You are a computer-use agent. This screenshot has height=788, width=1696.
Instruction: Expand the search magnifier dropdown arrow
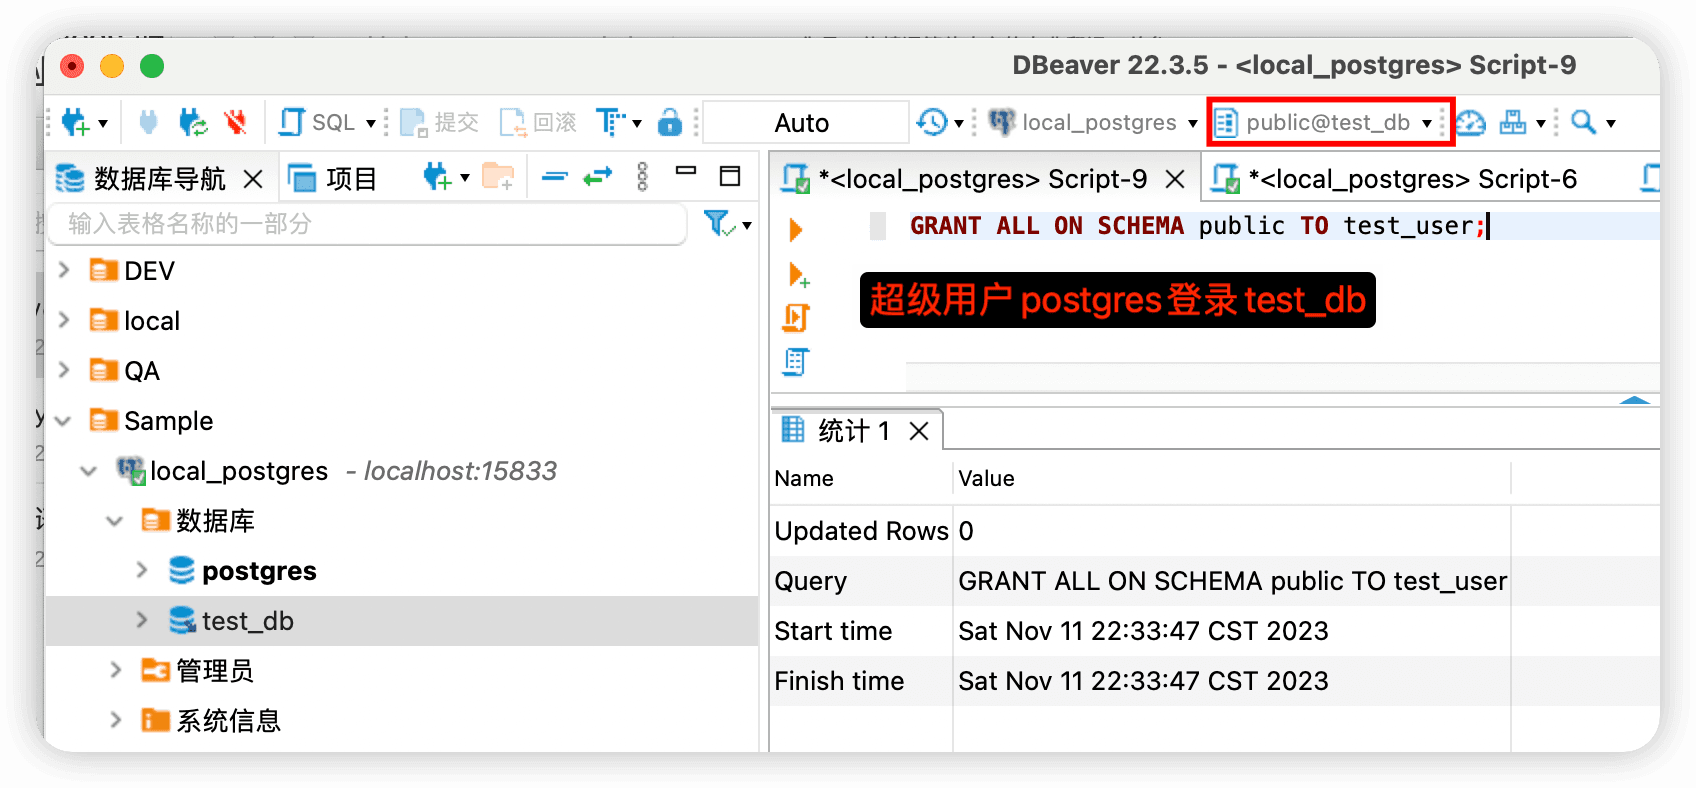tap(1611, 124)
